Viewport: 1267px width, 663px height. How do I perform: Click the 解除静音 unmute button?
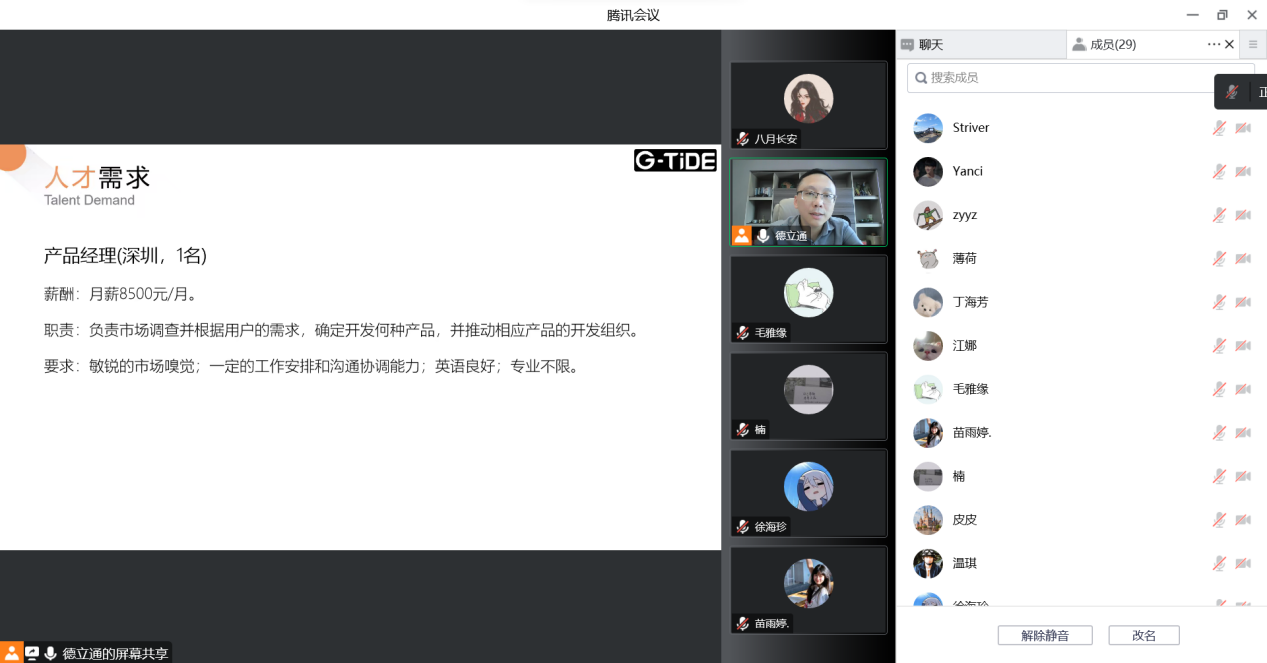point(1044,635)
